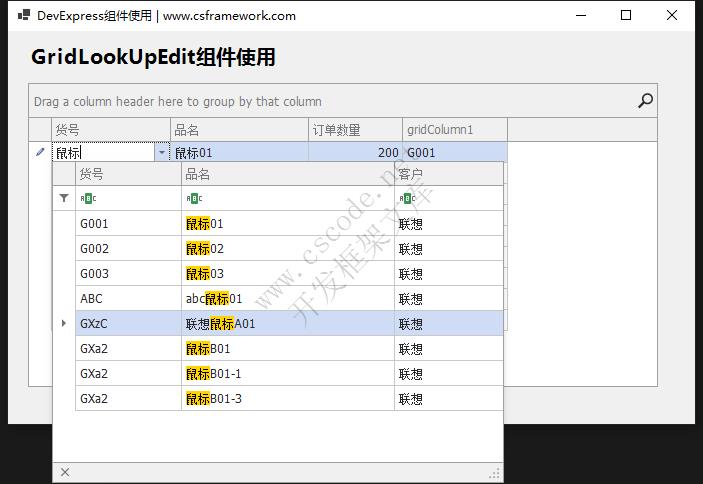Screen dimensions: 703x484
Task: Click the 200 order quantity cell
Action: 356,153
